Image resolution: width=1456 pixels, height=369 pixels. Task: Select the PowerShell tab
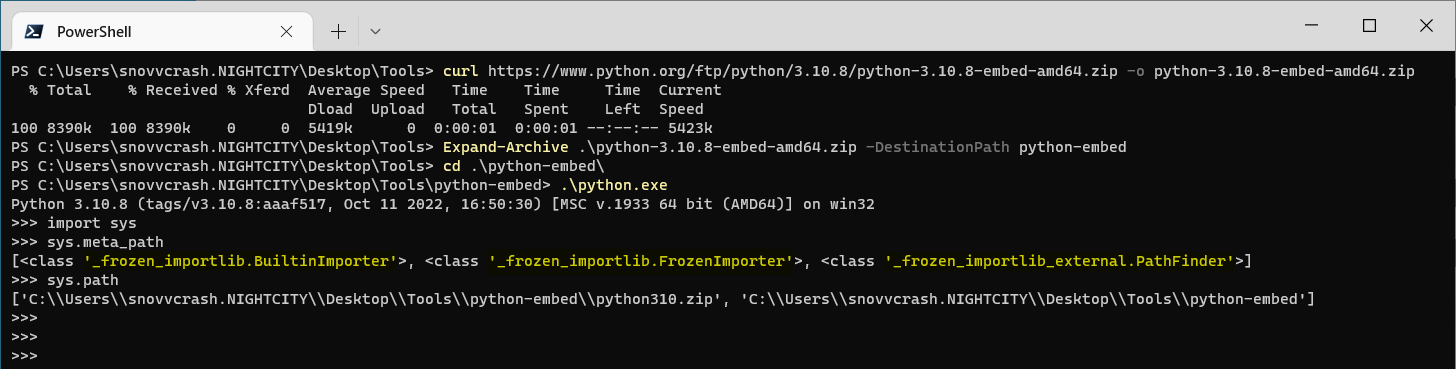(x=162, y=31)
